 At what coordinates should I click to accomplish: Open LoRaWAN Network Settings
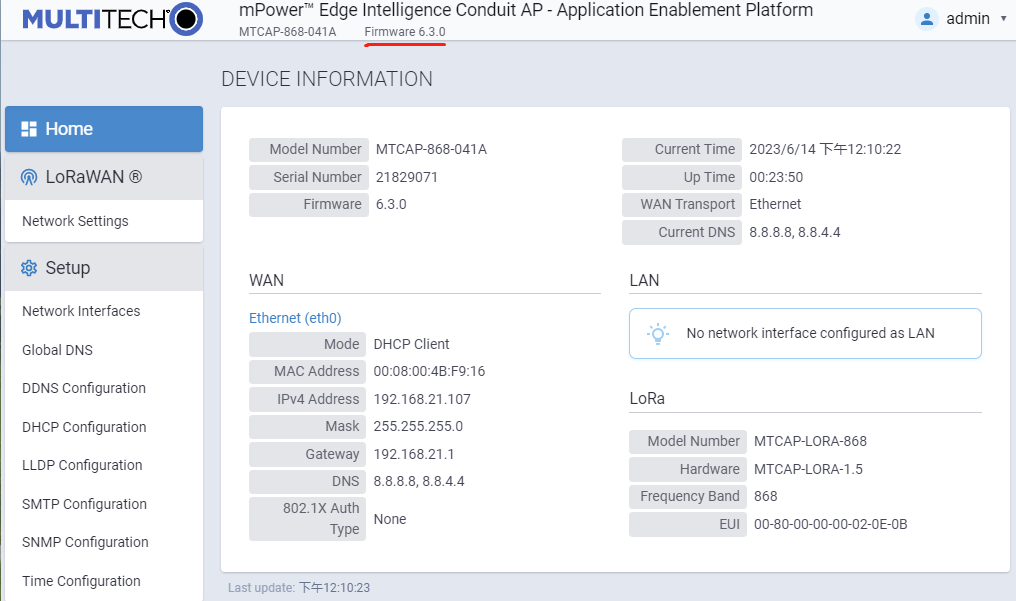click(x=75, y=221)
